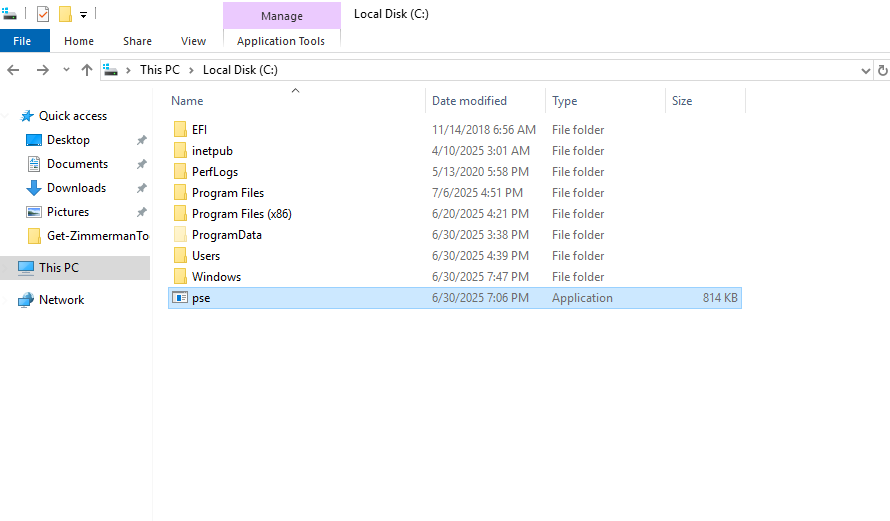The image size is (890, 521).
Task: Click the Properties icon in the title bar
Action: pyautogui.click(x=42, y=14)
